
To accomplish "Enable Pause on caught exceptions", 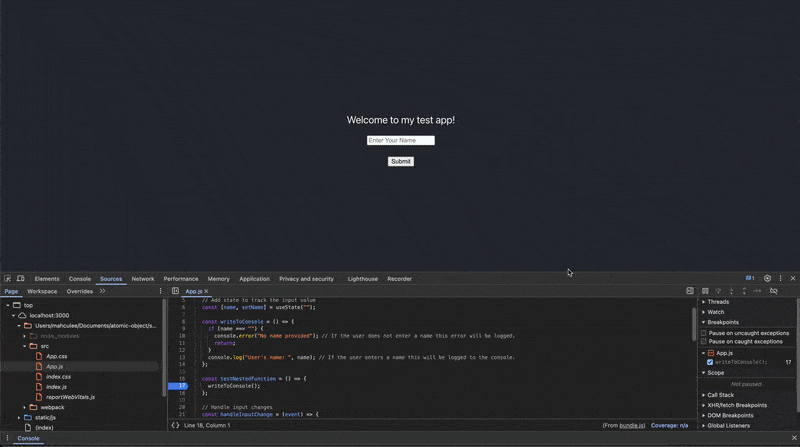I will coord(704,341).
